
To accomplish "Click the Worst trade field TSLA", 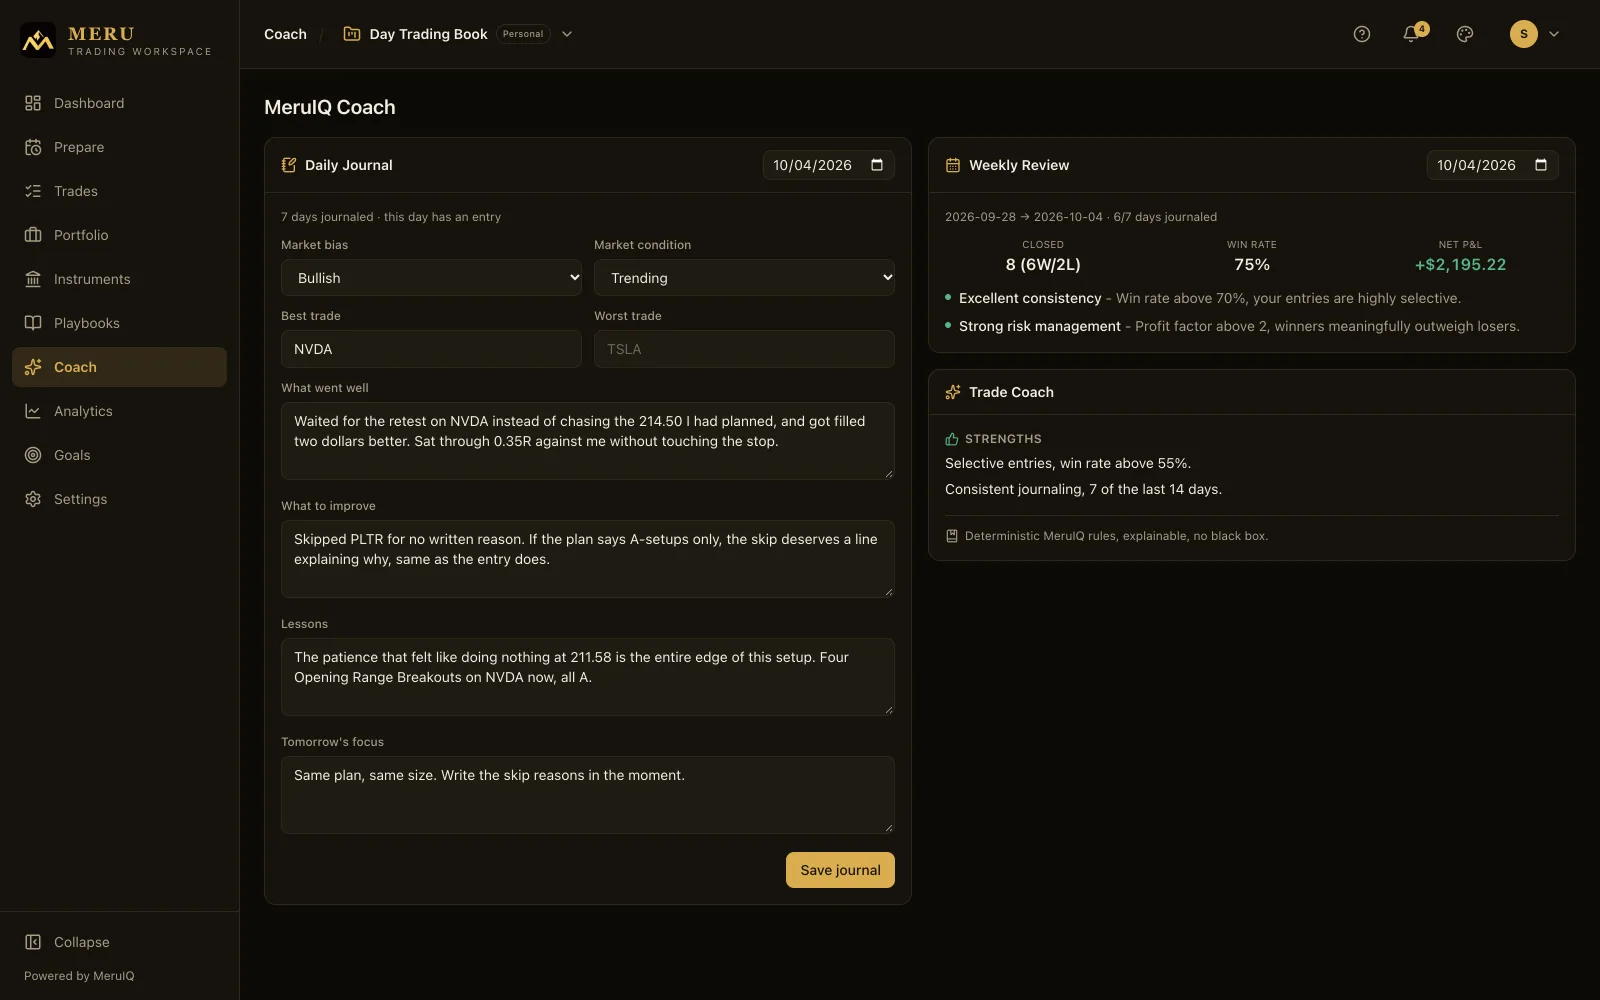I will [744, 349].
